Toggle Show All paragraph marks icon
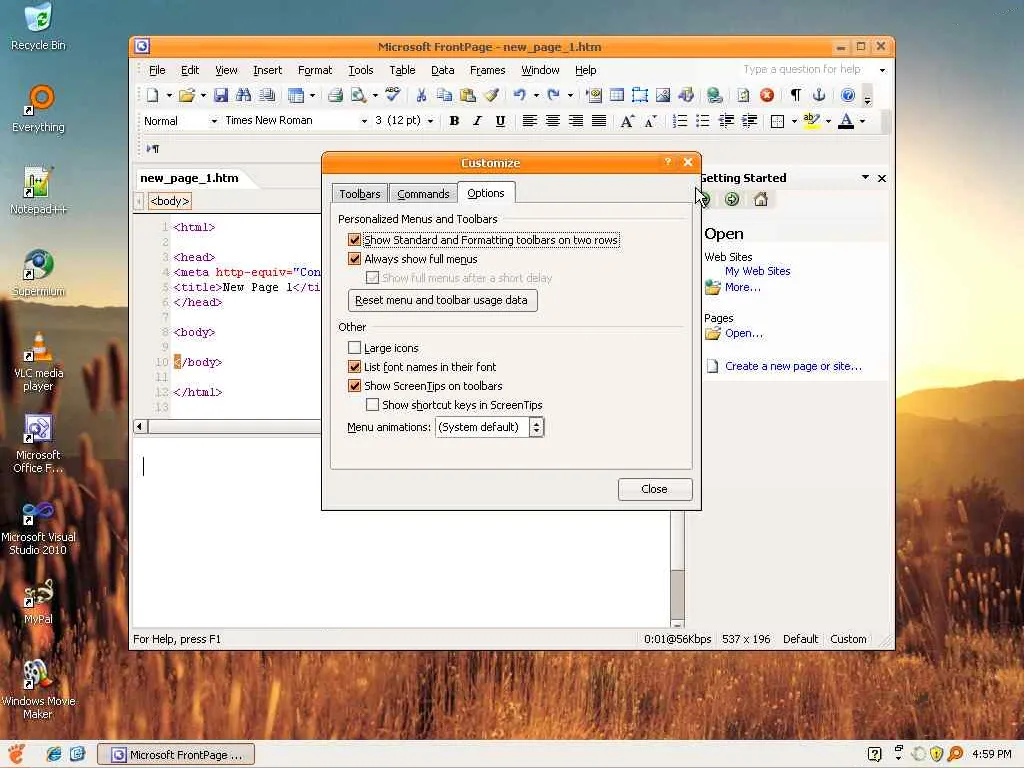Image resolution: width=1024 pixels, height=768 pixels. click(x=795, y=95)
